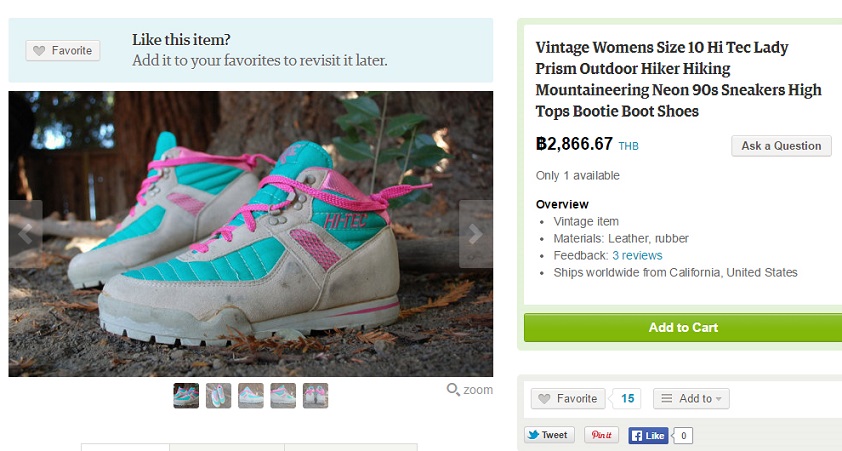Viewport: 842px width, 451px height.
Task: Click the main shoe product photo
Action: click(250, 233)
